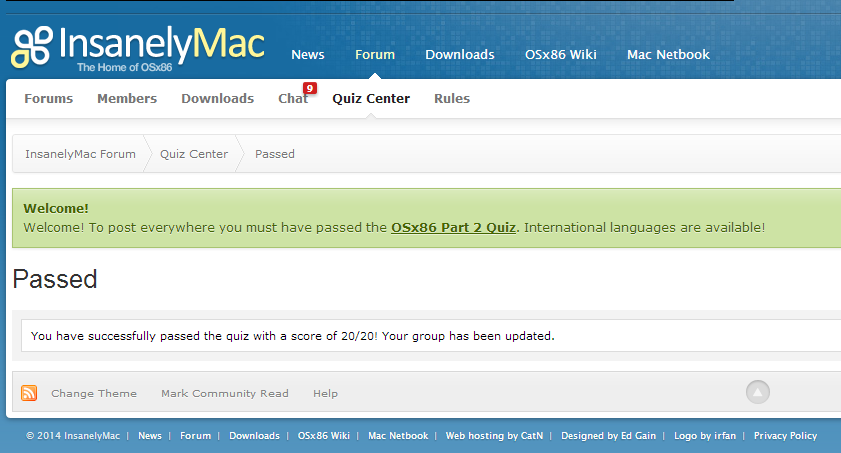The width and height of the screenshot is (841, 453).
Task: Select Forum in the top navigation
Action: point(375,55)
